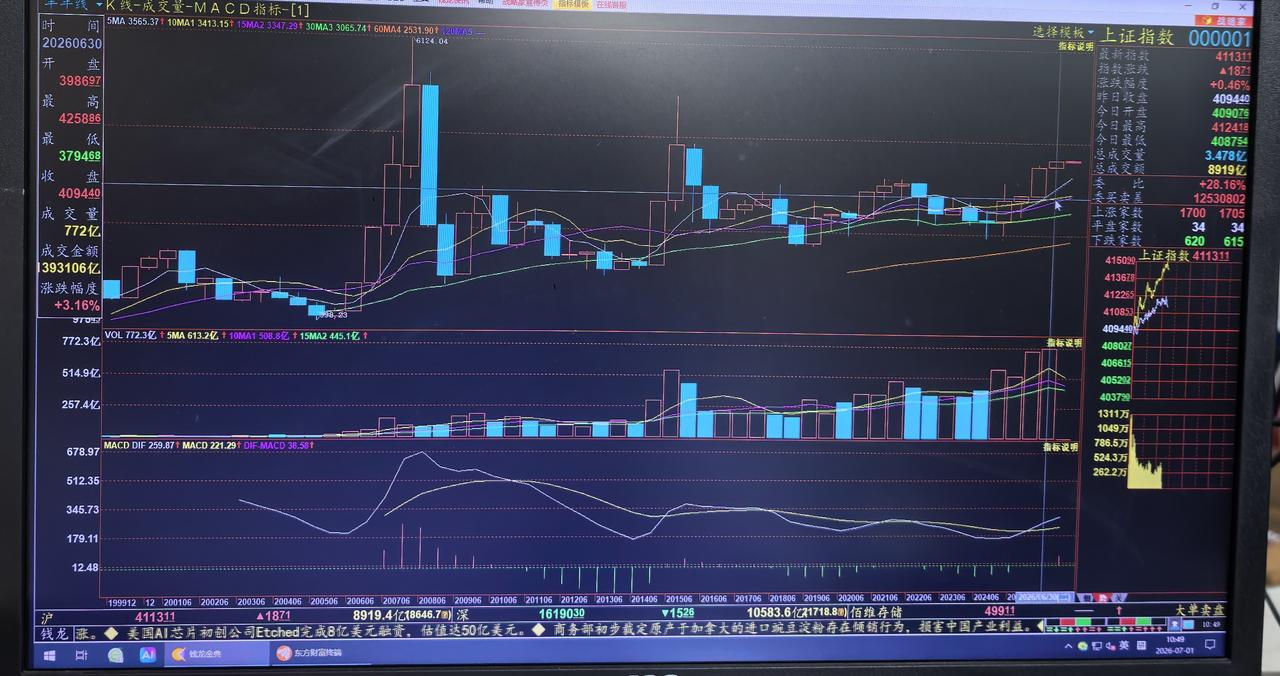Screen dimensions: 1280x676
Task: Open 指标说明 for the MACD panel
Action: coord(1060,447)
